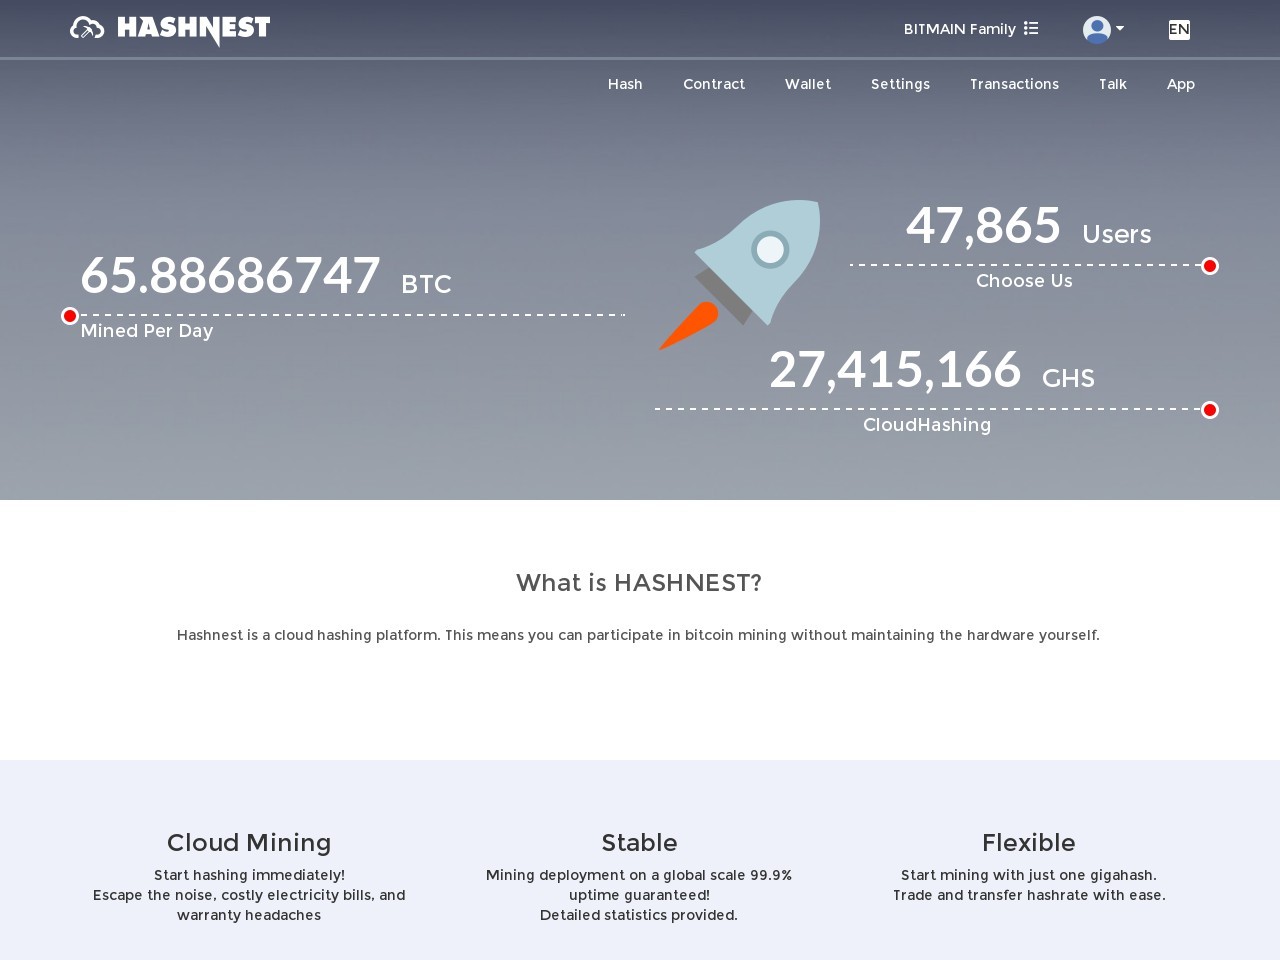Viewport: 1280px width, 960px height.
Task: Go to the App page
Action: pos(1181,84)
